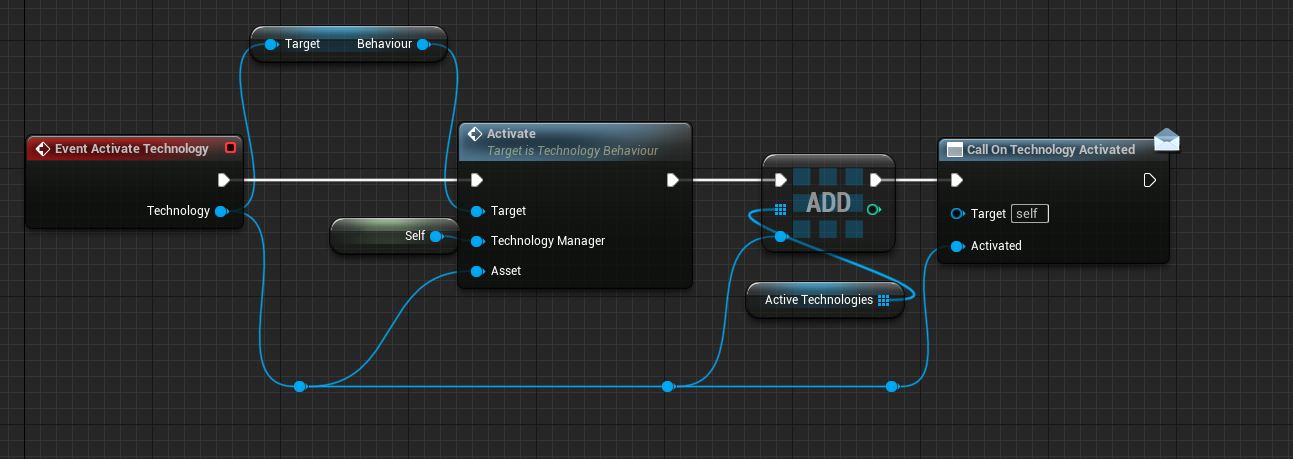
Task: Click the Self node output pin
Action: click(436, 236)
